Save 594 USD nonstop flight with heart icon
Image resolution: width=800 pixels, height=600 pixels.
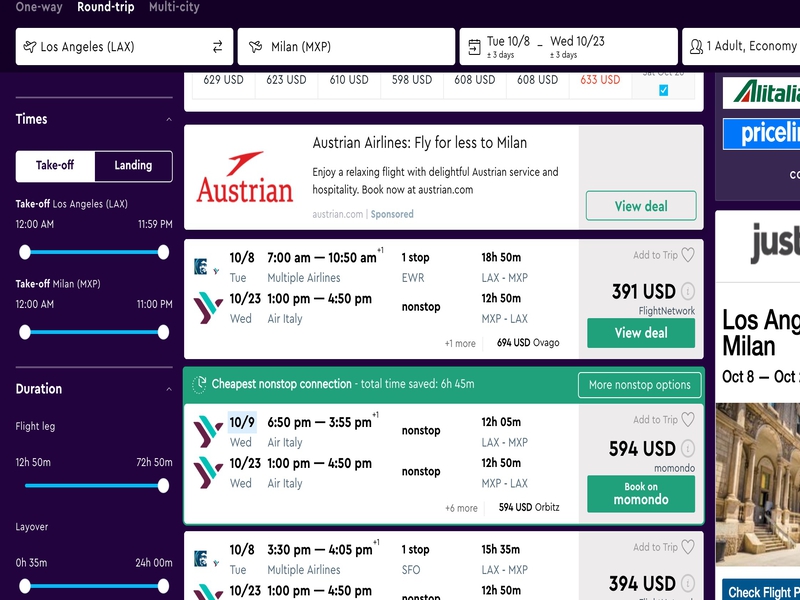(688, 419)
